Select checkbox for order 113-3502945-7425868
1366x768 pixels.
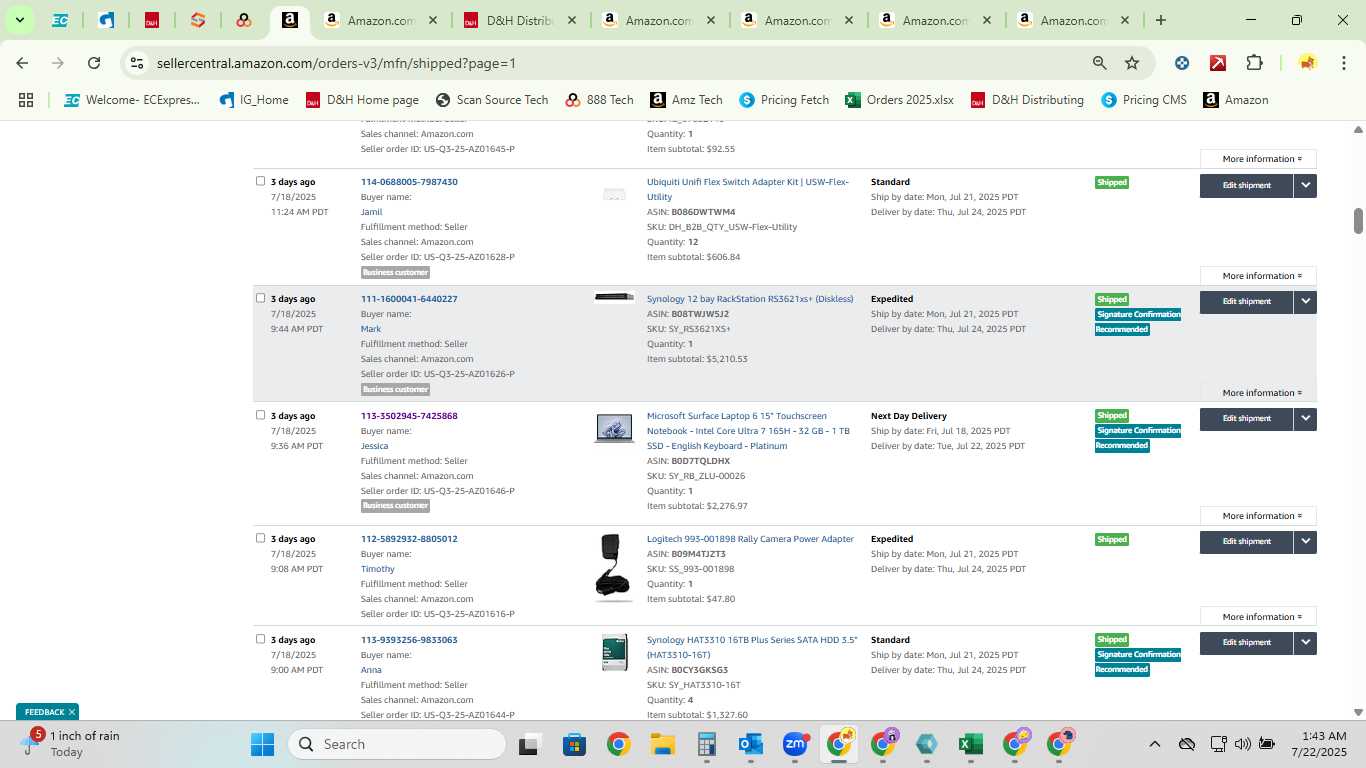(260, 415)
